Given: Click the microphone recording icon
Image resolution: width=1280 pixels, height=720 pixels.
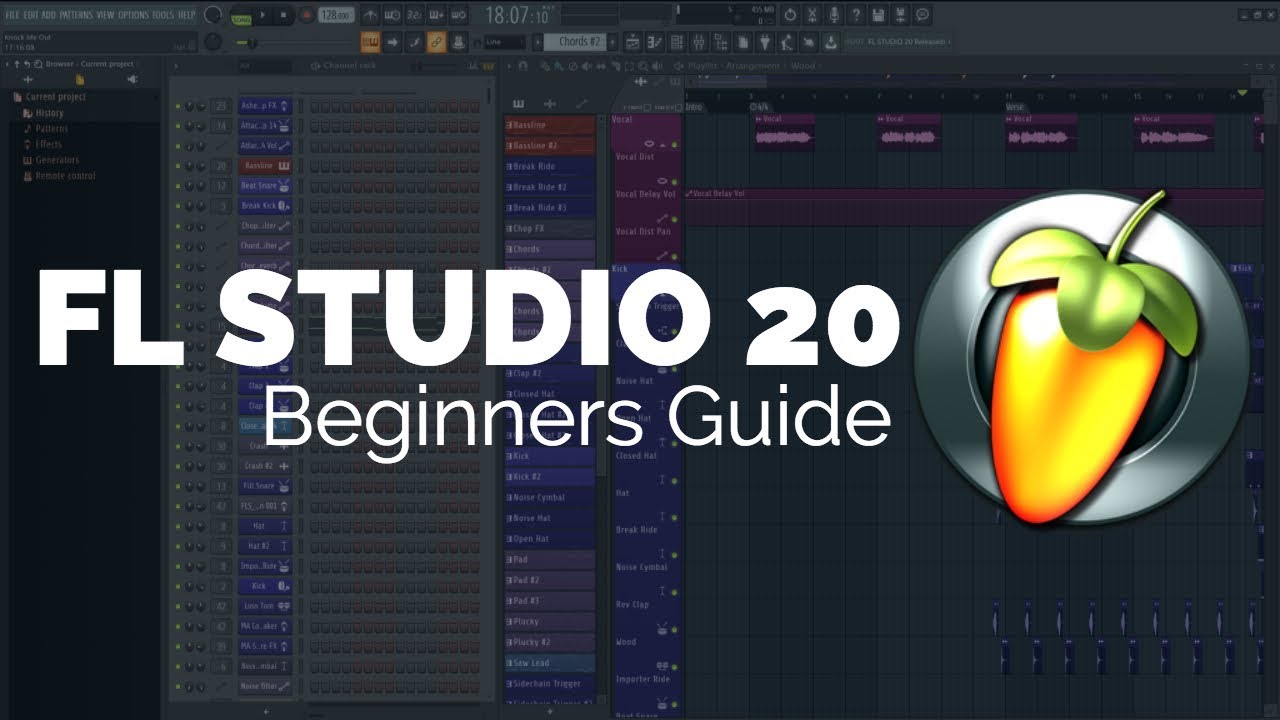Looking at the screenshot, I should 834,15.
